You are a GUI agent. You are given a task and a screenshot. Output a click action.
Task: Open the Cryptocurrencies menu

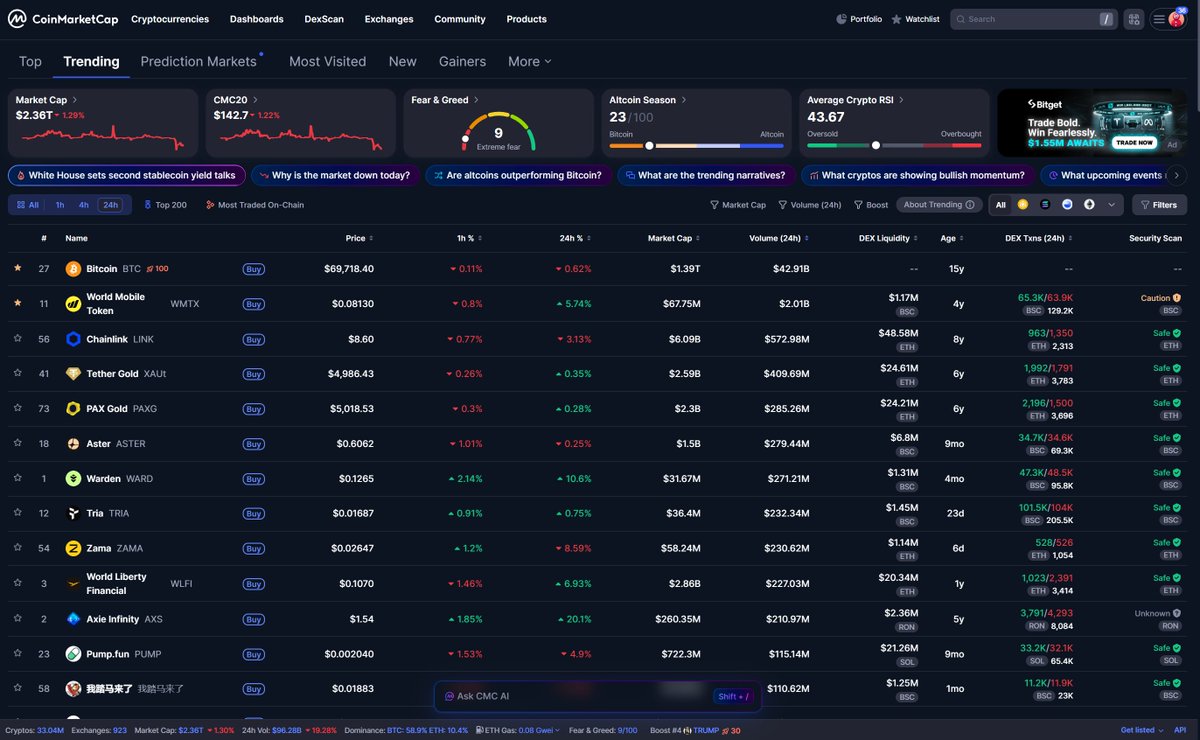tap(170, 19)
